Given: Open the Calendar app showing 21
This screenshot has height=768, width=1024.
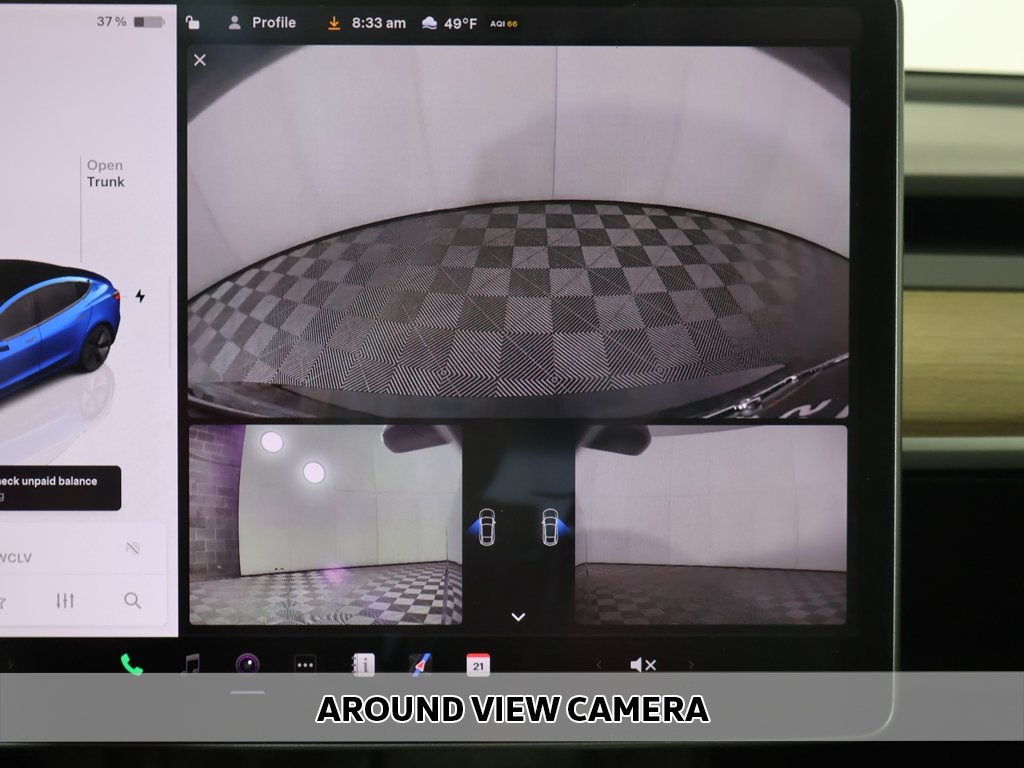Looking at the screenshot, I should point(478,665).
